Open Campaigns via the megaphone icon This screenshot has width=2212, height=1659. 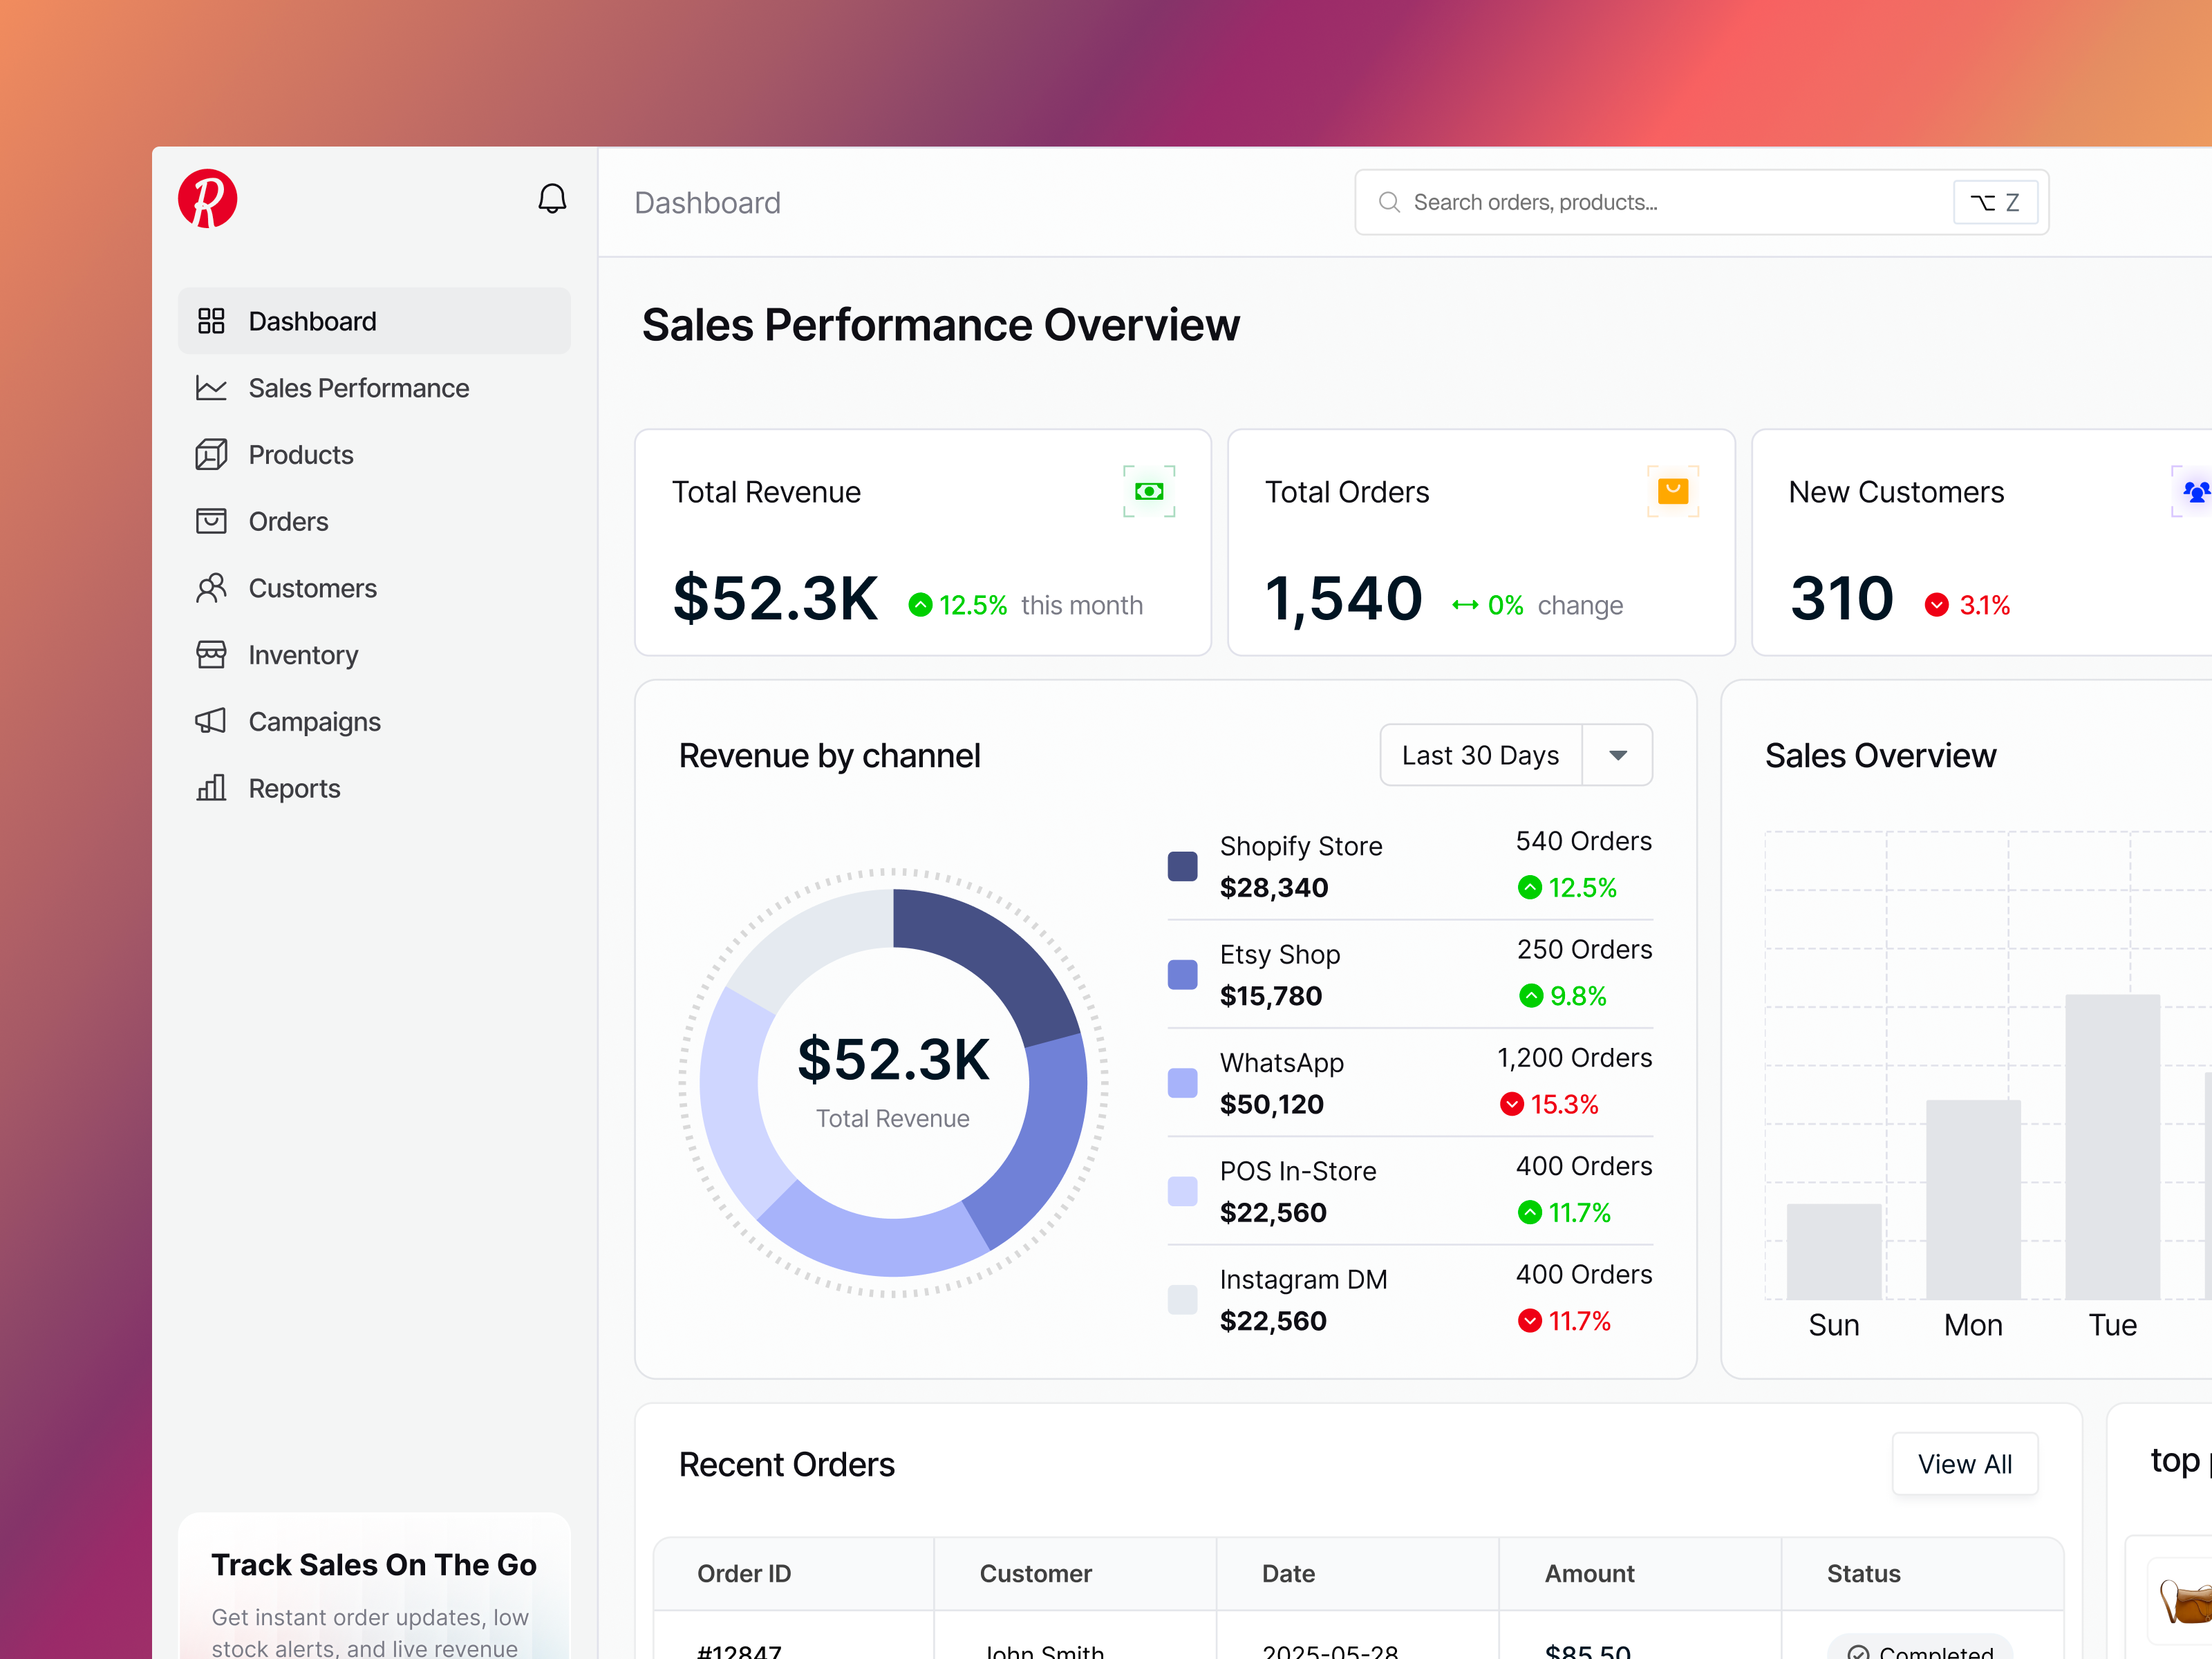point(211,721)
